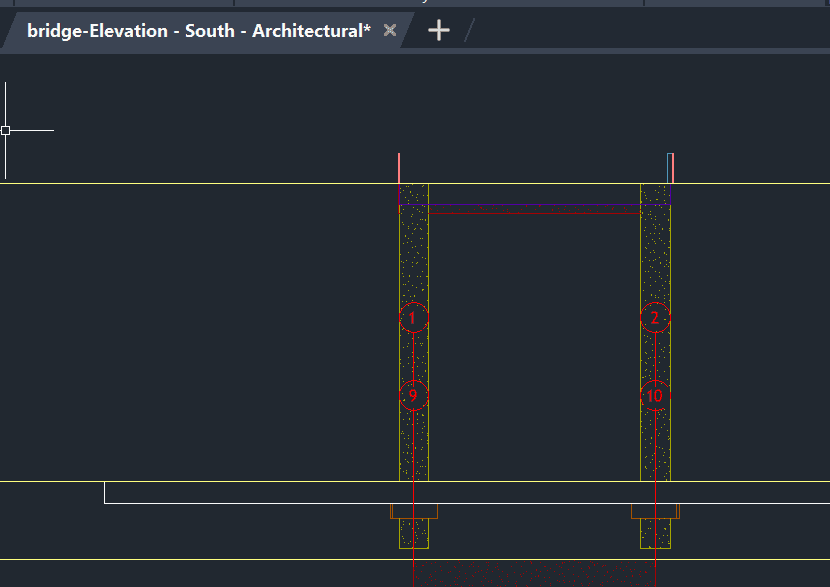Pick the grid bubble labeled 10

[655, 396]
